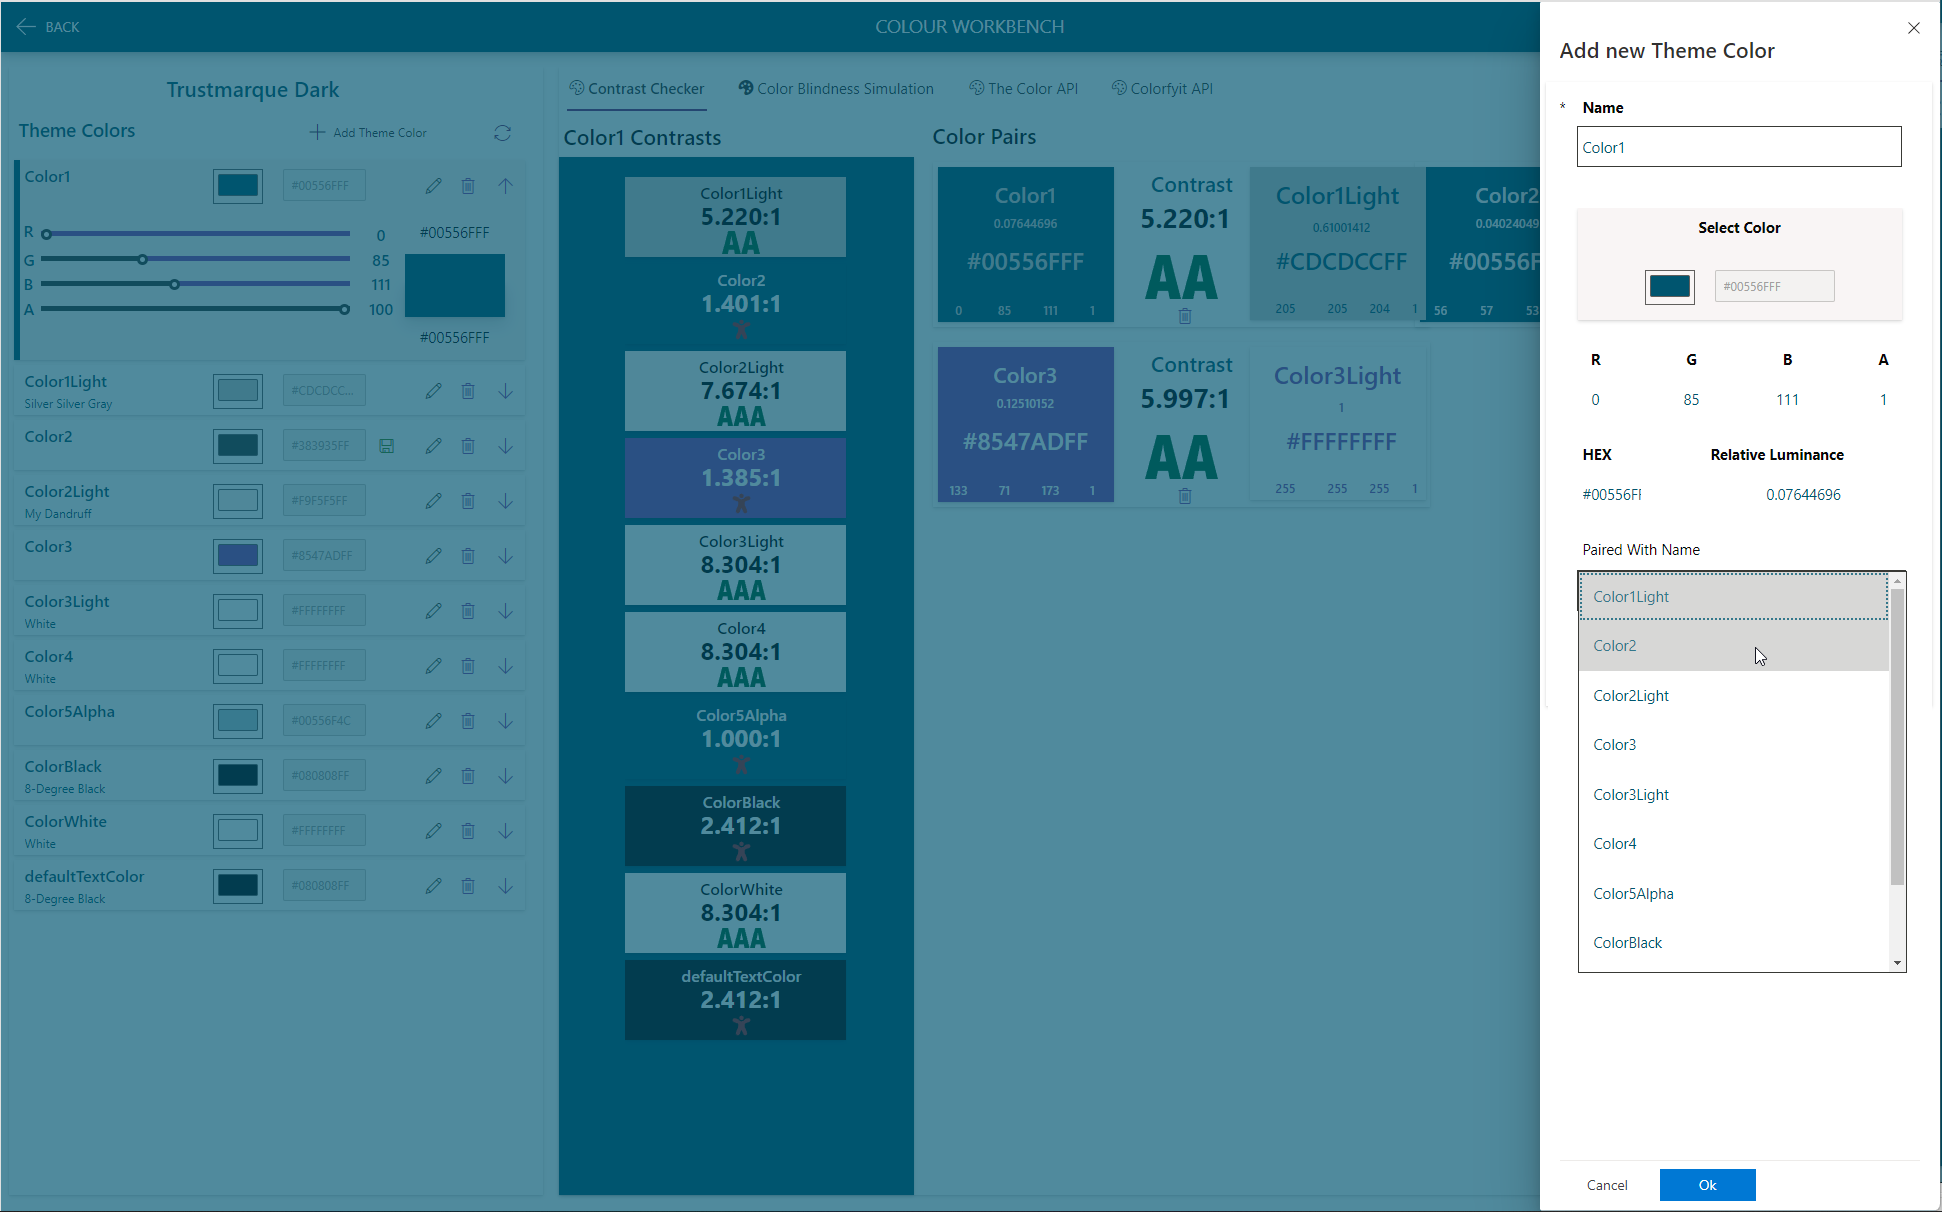This screenshot has width=1942, height=1212.
Task: Click the move up arrow icon for Color1
Action: click(507, 184)
